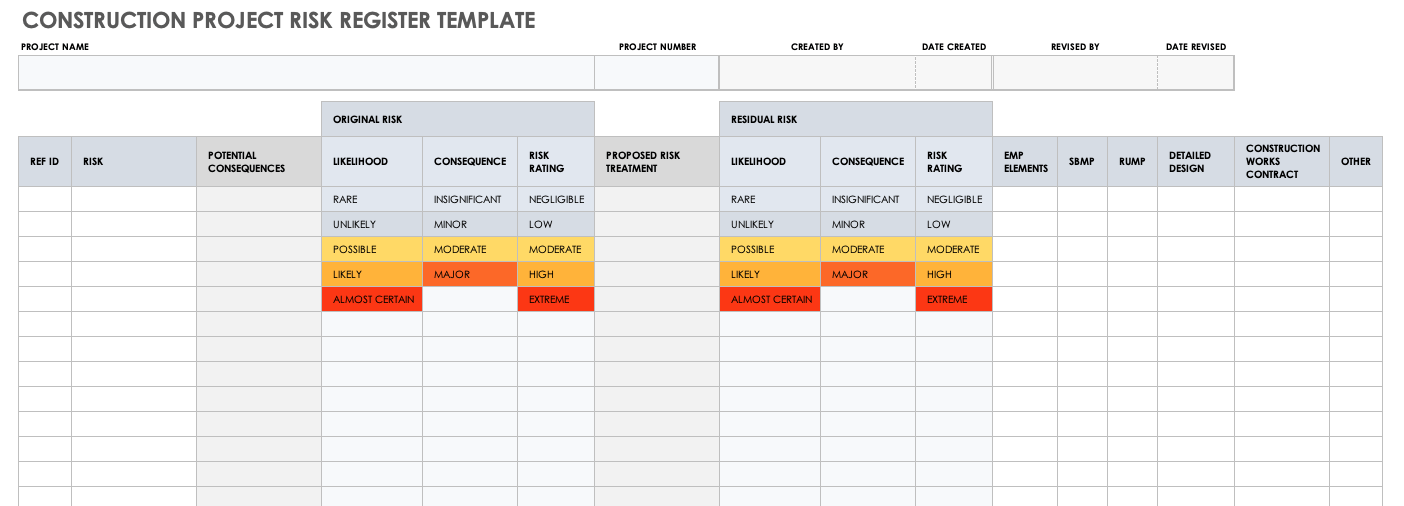Click the SBMP column header

pyautogui.click(x=1082, y=161)
